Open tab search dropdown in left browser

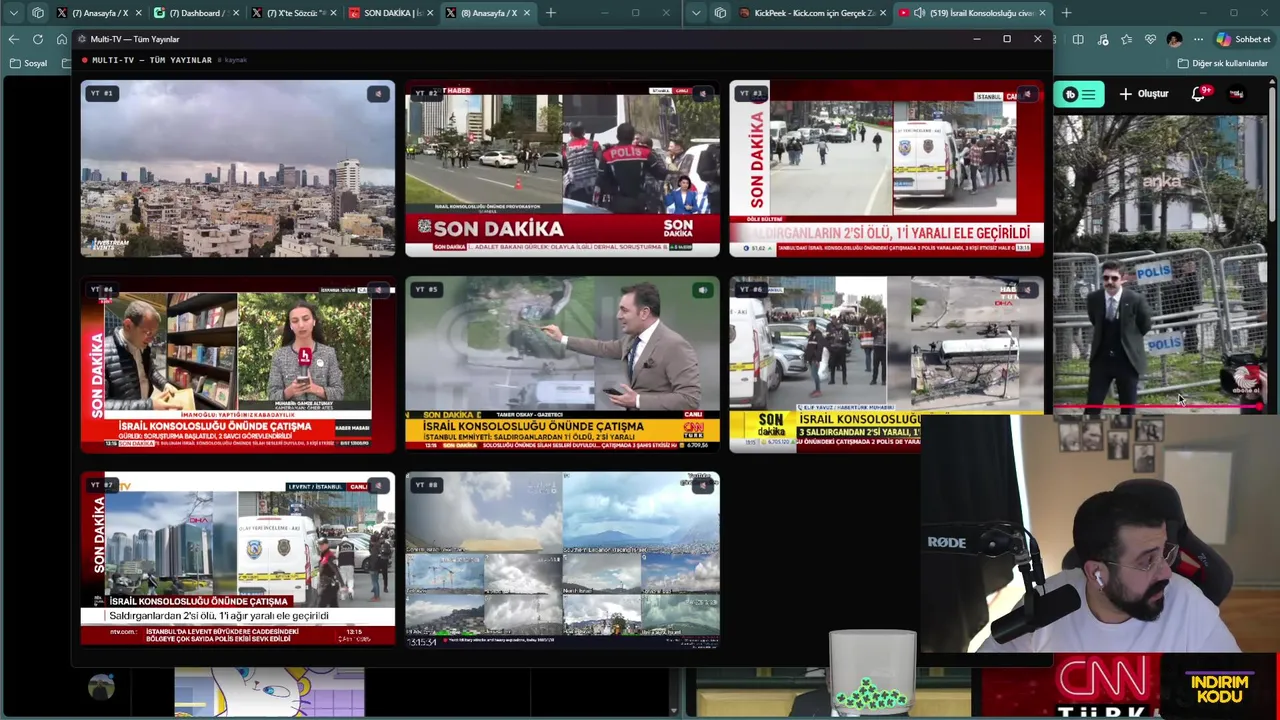(13, 13)
